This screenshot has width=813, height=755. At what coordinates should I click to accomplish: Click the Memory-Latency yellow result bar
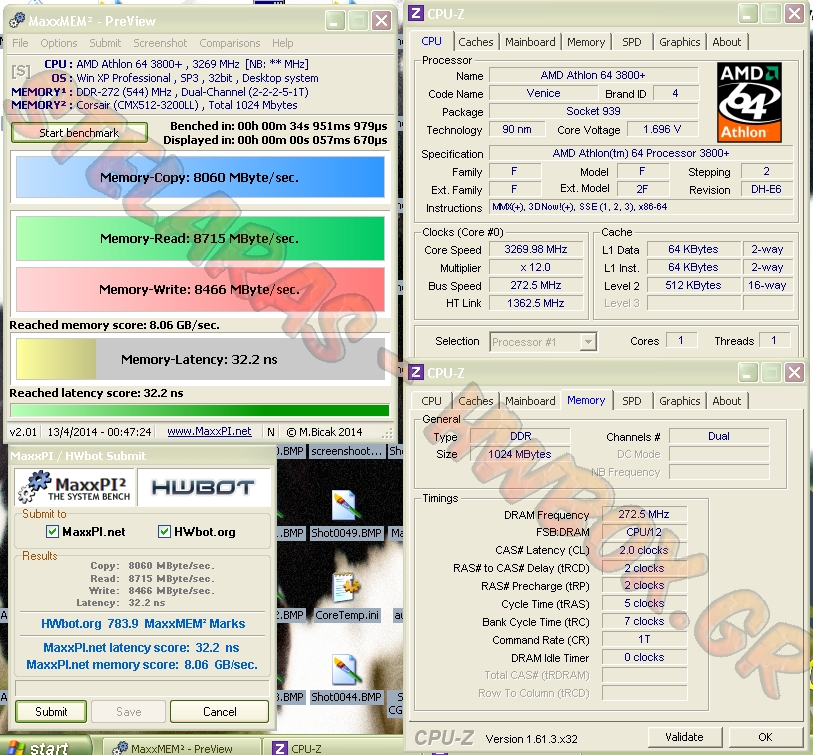pos(200,359)
